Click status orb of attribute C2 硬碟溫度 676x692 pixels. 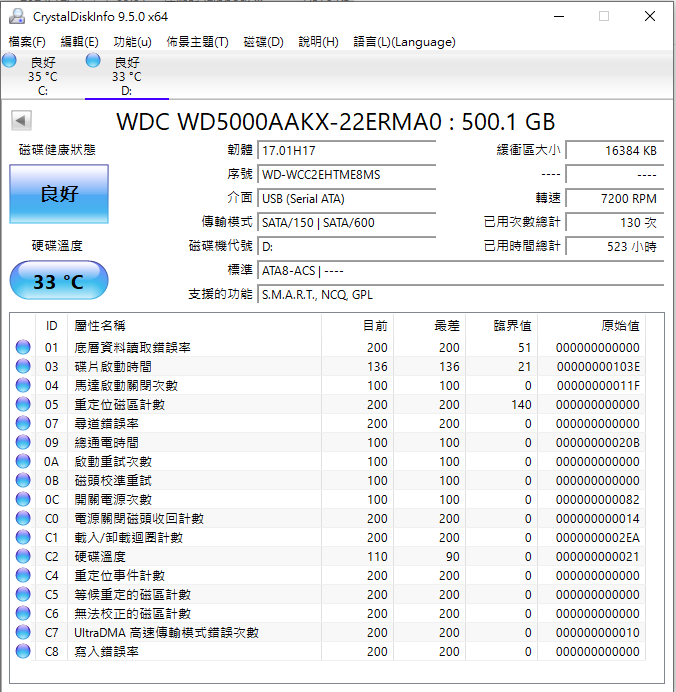pos(23,556)
